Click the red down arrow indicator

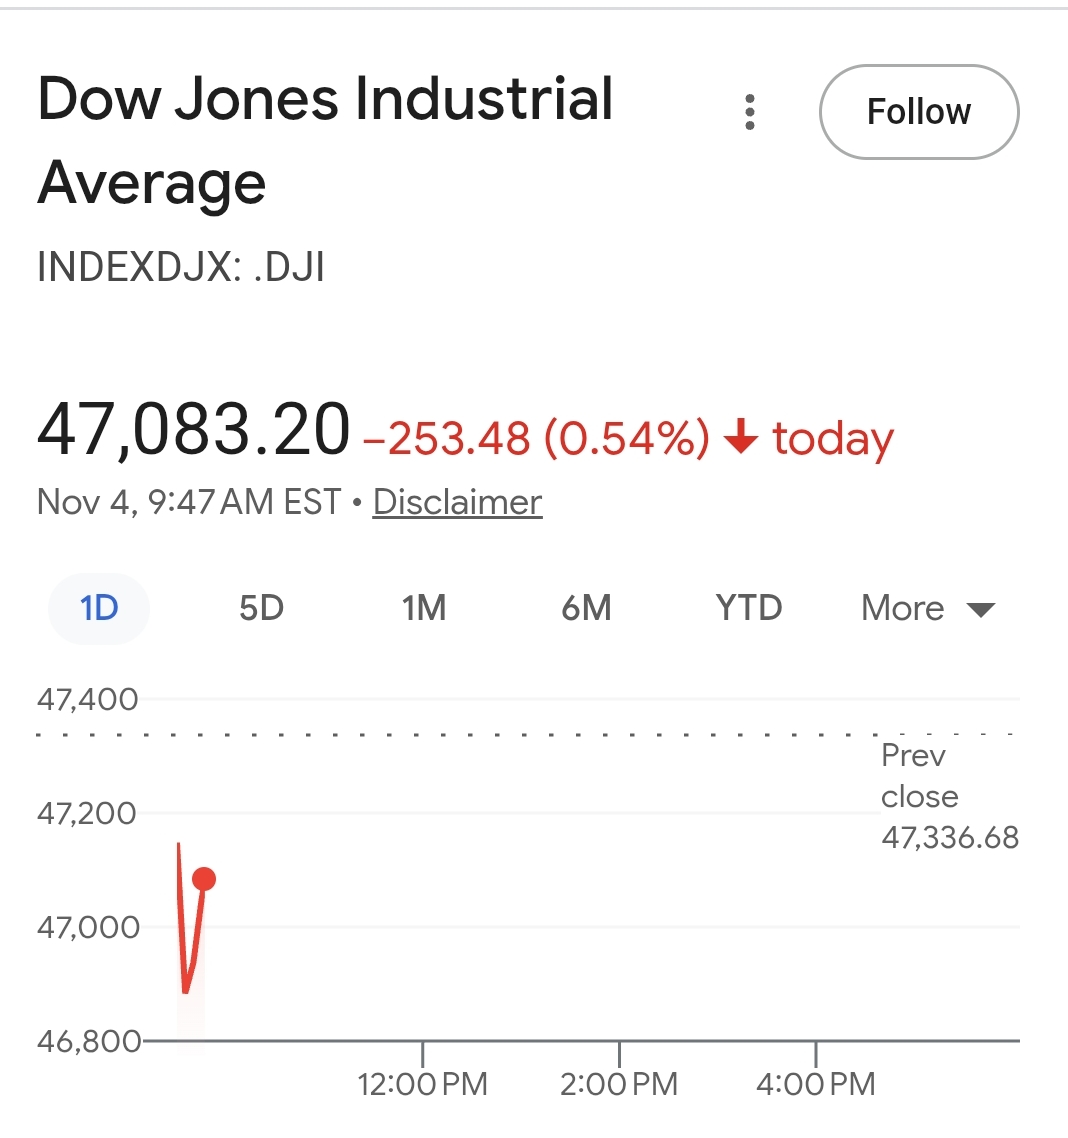click(x=740, y=438)
